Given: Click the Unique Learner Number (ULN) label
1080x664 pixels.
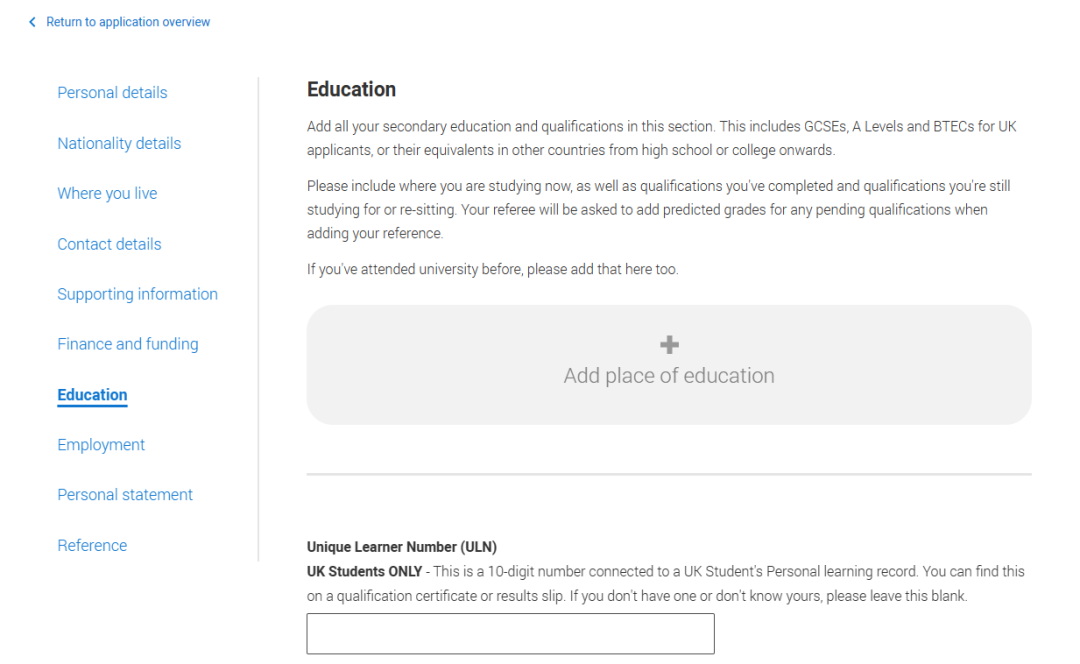Looking at the screenshot, I should pos(401,547).
